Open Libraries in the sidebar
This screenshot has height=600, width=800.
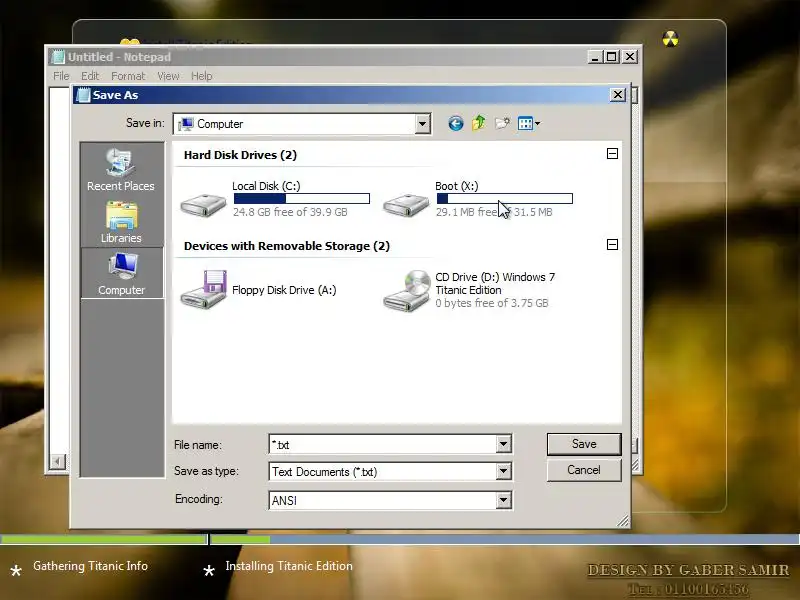click(x=121, y=222)
